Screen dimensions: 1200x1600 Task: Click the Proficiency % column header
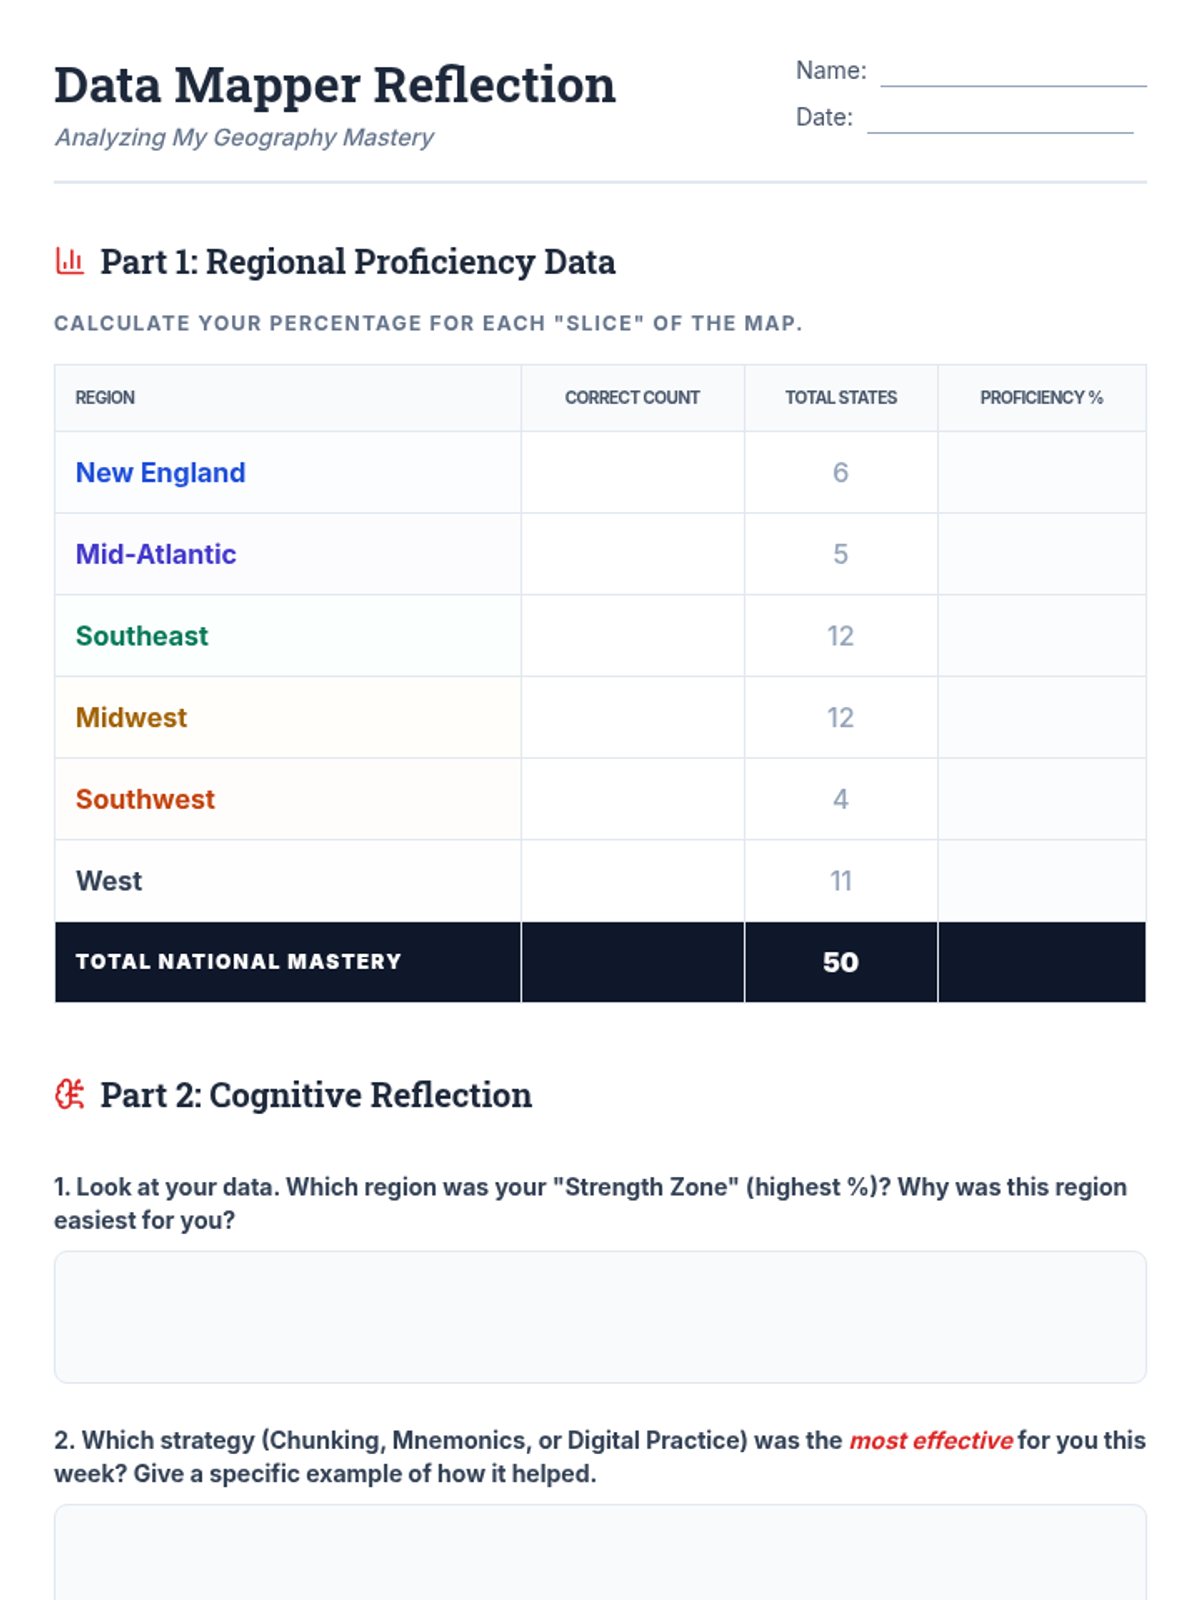point(1041,398)
